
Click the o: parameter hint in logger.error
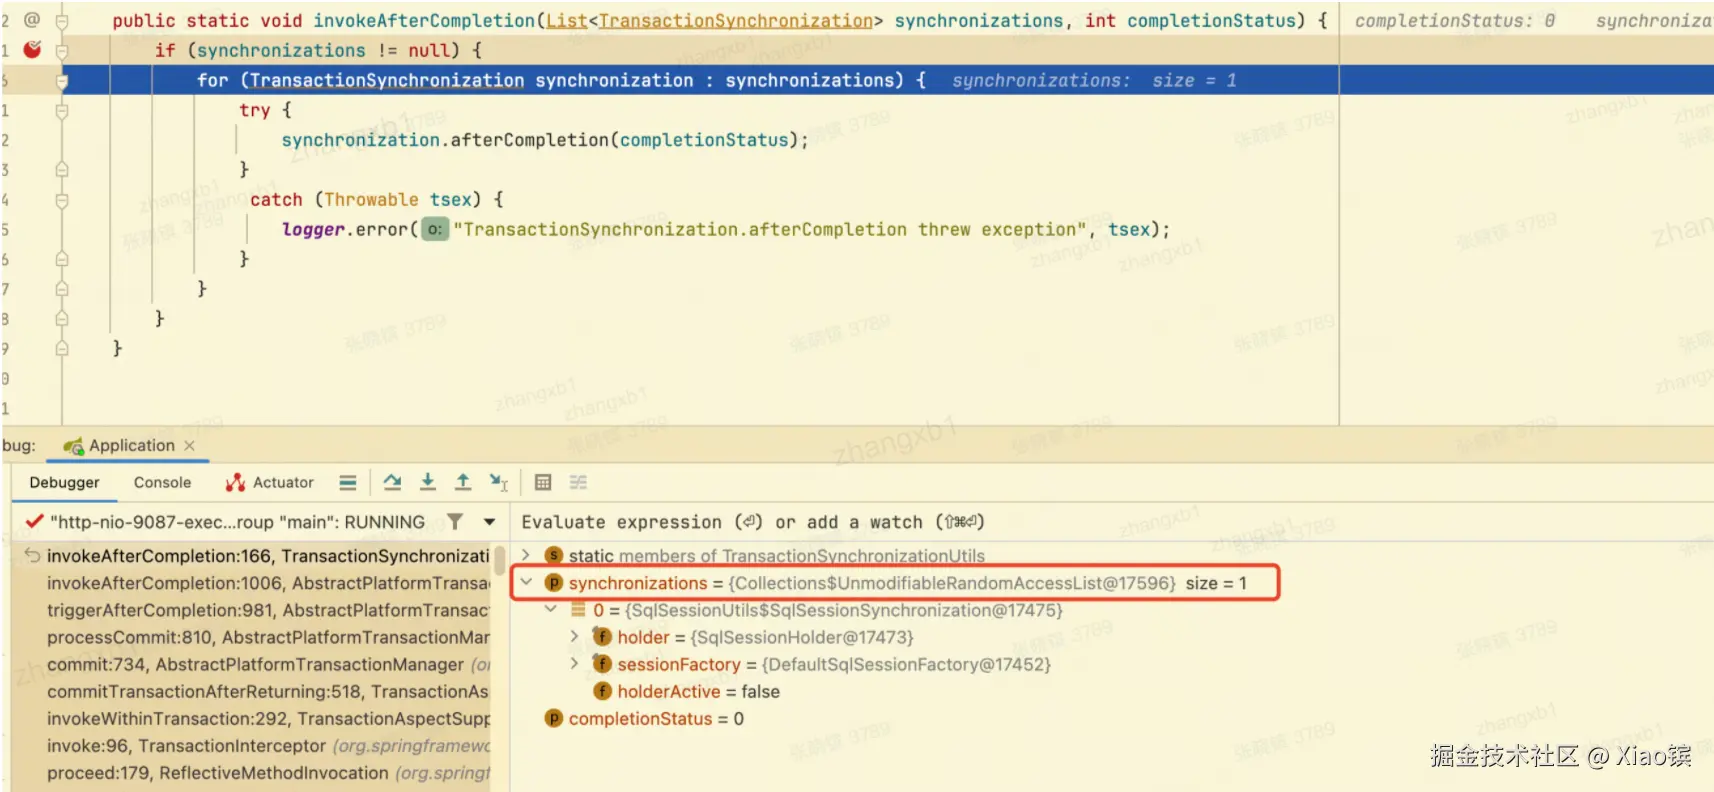[x=435, y=230]
